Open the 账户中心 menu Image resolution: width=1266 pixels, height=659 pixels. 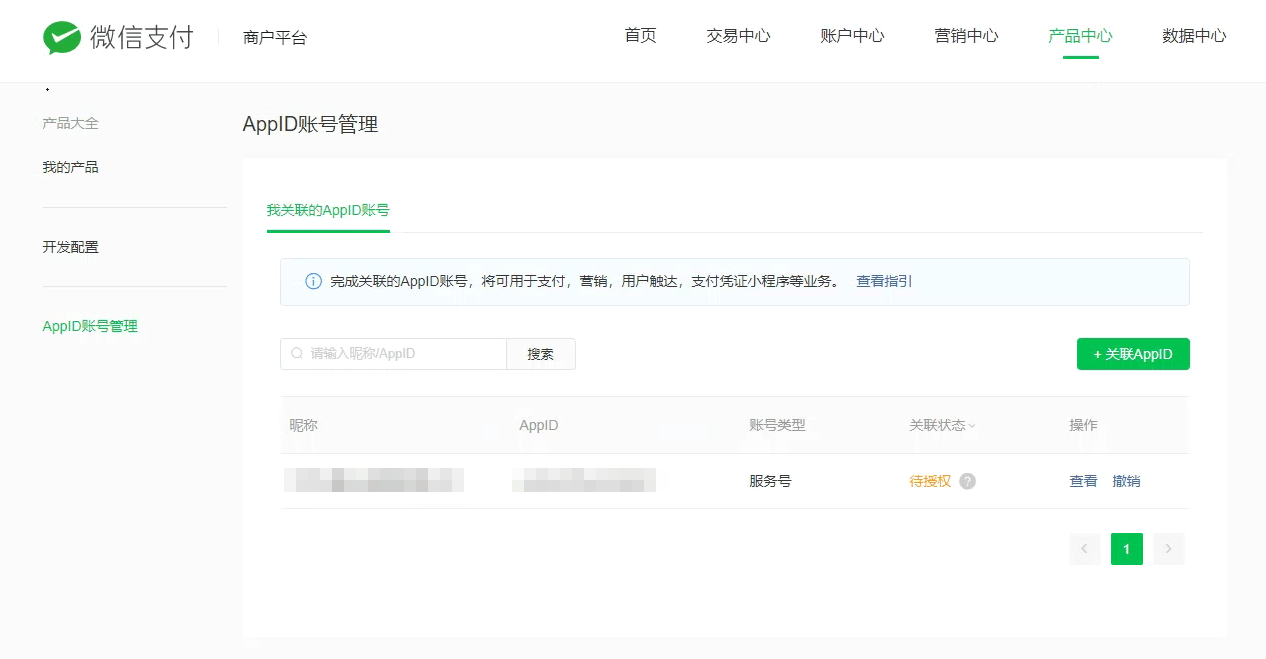tap(852, 36)
